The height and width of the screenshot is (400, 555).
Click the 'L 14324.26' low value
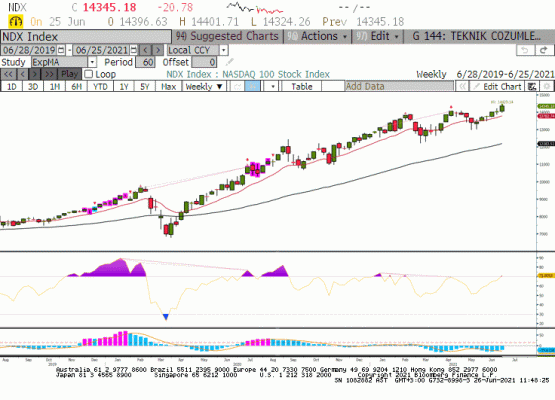281,22
